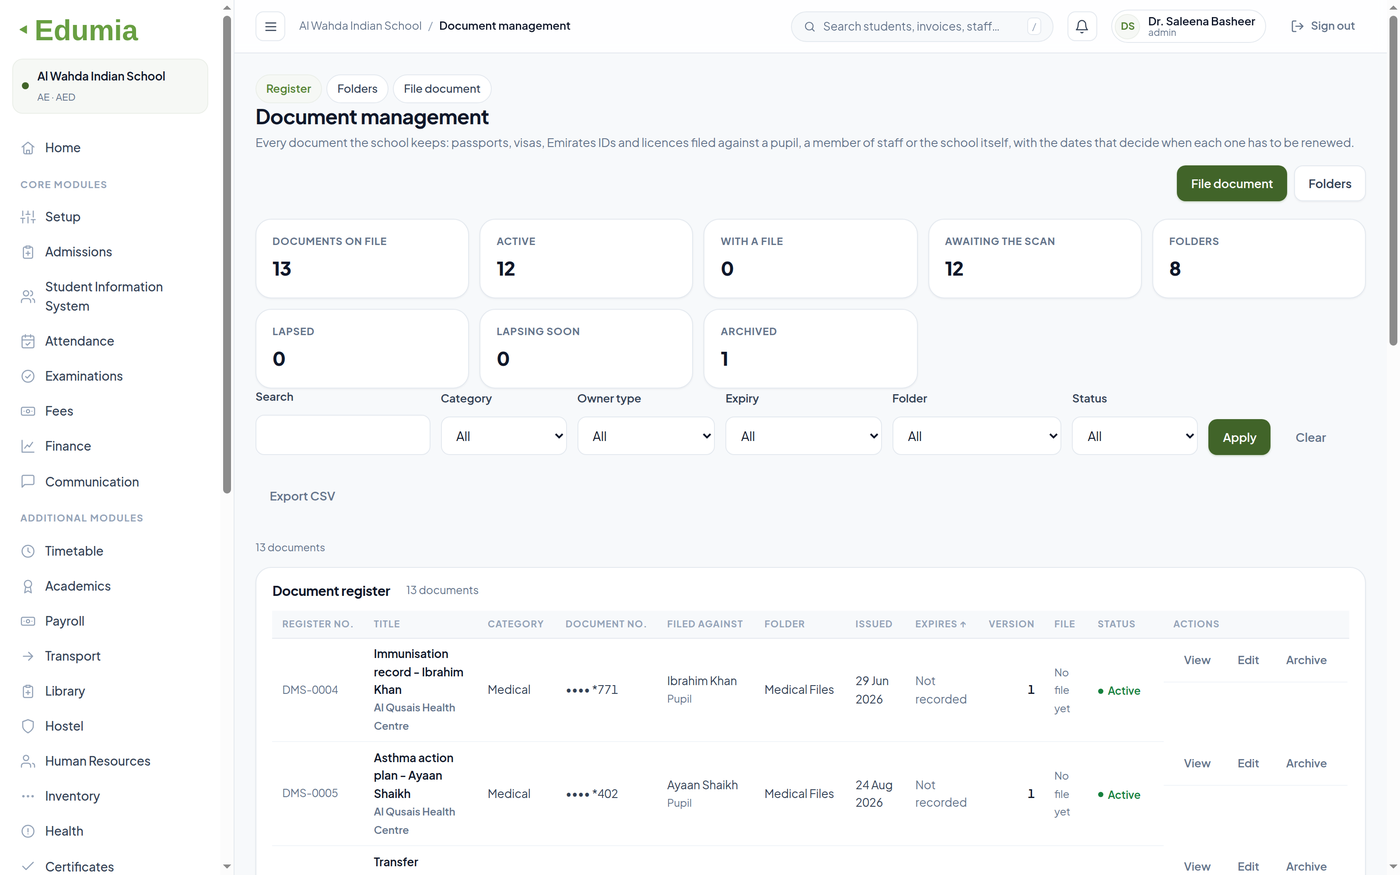Click the Examinations check-circle icon
The image size is (1400, 875).
point(28,376)
